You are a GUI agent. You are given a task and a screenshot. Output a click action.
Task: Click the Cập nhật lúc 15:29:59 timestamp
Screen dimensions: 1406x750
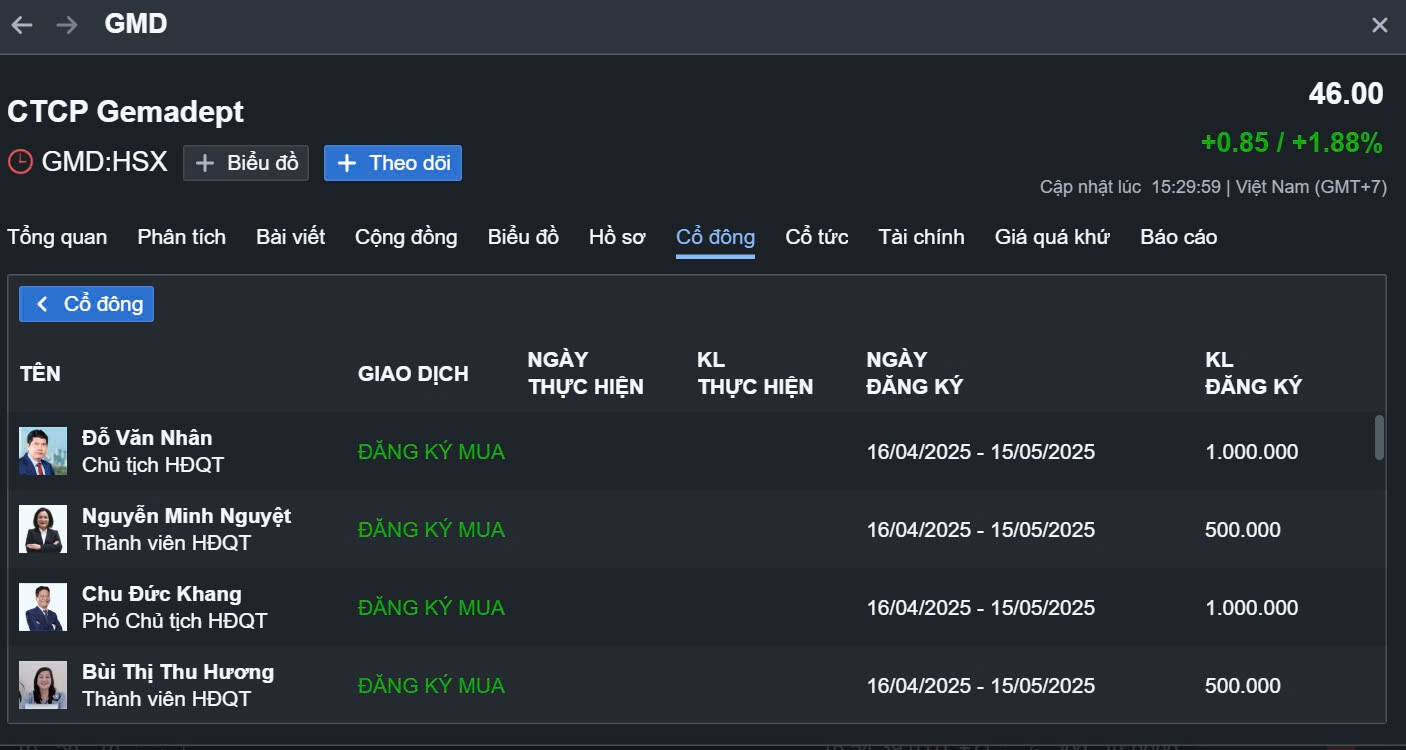1130,187
